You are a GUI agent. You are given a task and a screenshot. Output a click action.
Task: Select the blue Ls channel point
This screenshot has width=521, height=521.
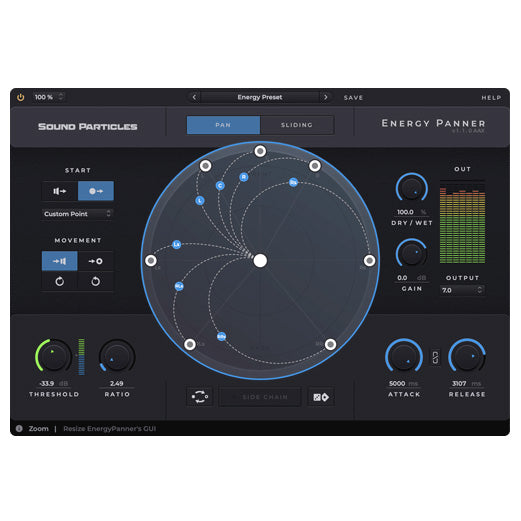point(177,244)
